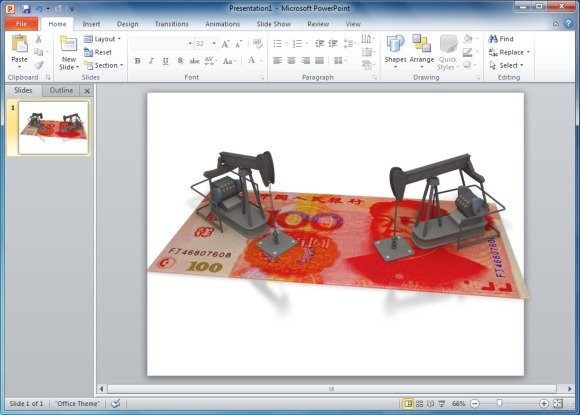Toggle text Shadow formatting
580x415 pixels.
[x=180, y=61]
